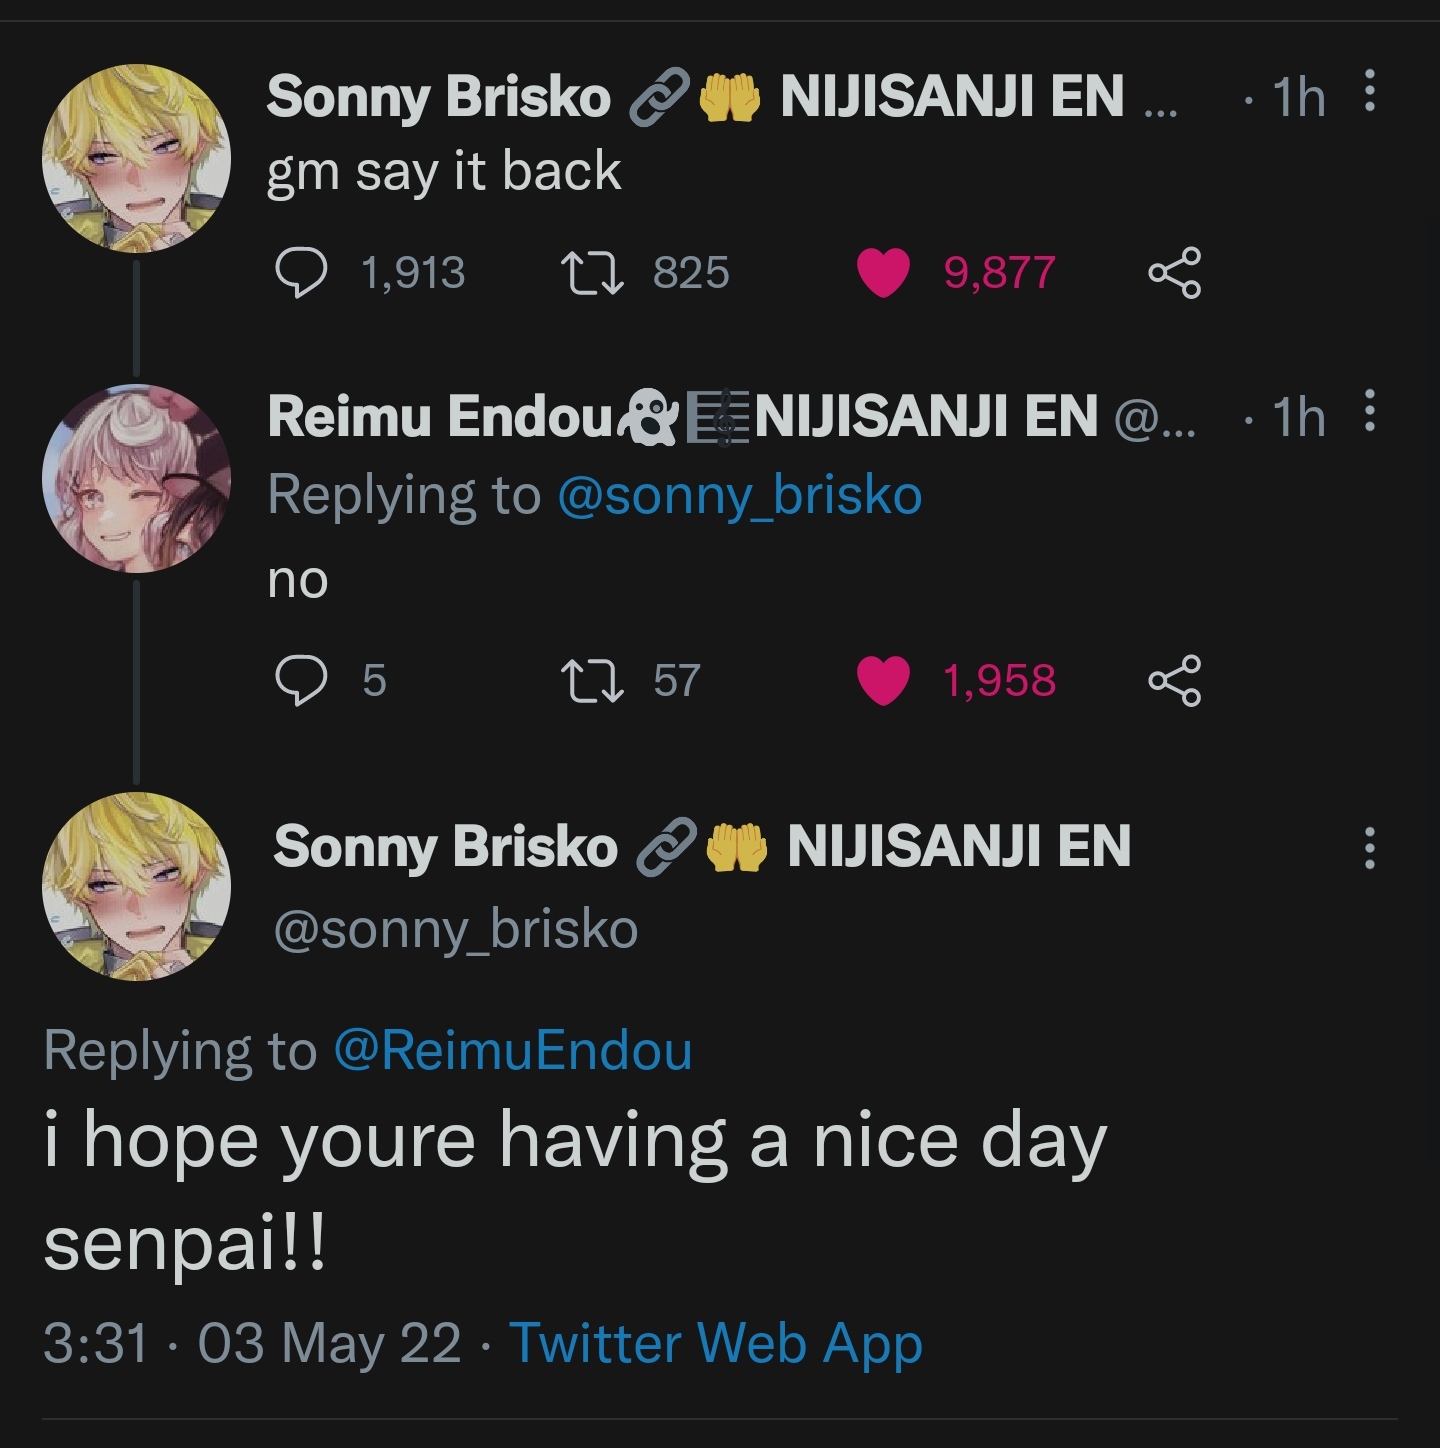The height and width of the screenshot is (1448, 1440).
Task: Share Reimu Endou's "no" reply
Action: click(1174, 681)
